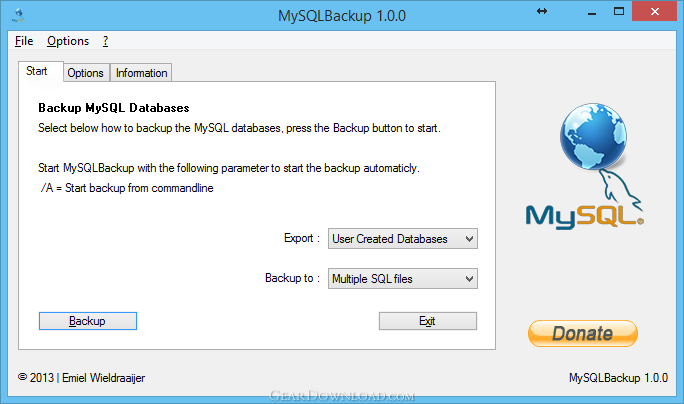Click the Exit button

tap(428, 321)
